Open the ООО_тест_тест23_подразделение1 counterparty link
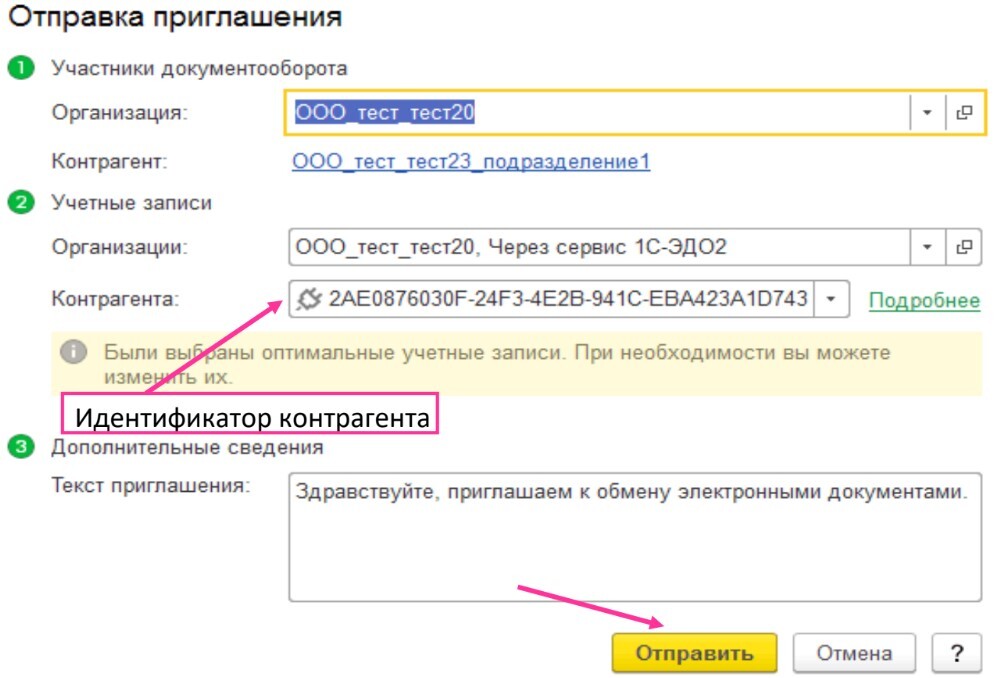Screen dimensions: 995x678 click(471, 161)
